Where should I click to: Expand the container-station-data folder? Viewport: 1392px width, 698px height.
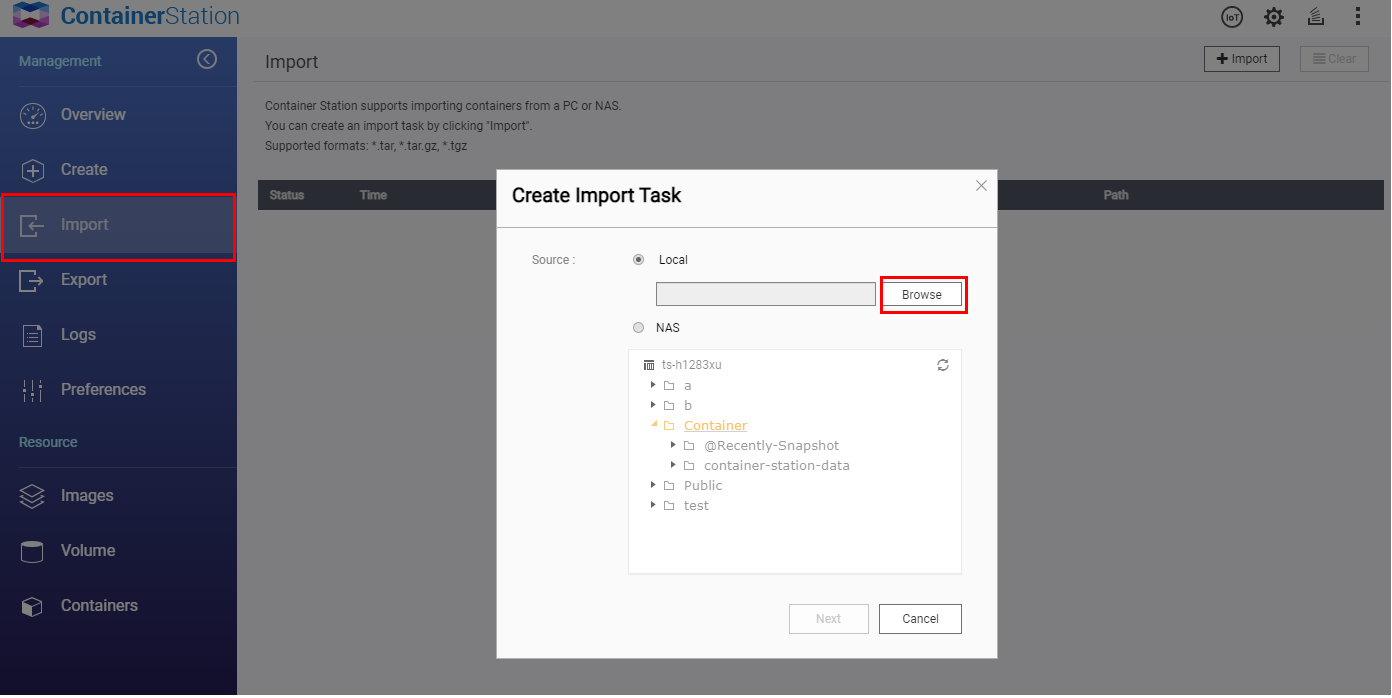pyautogui.click(x=674, y=465)
